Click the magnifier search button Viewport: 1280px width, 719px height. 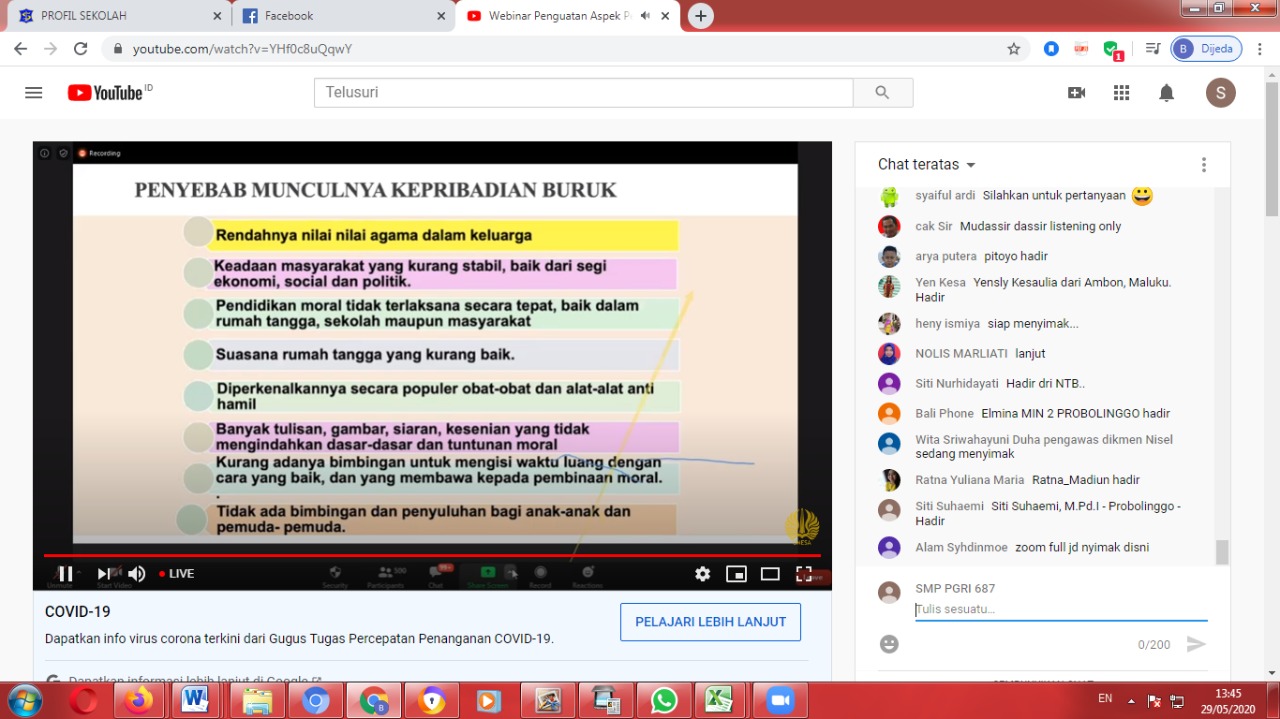point(882,92)
